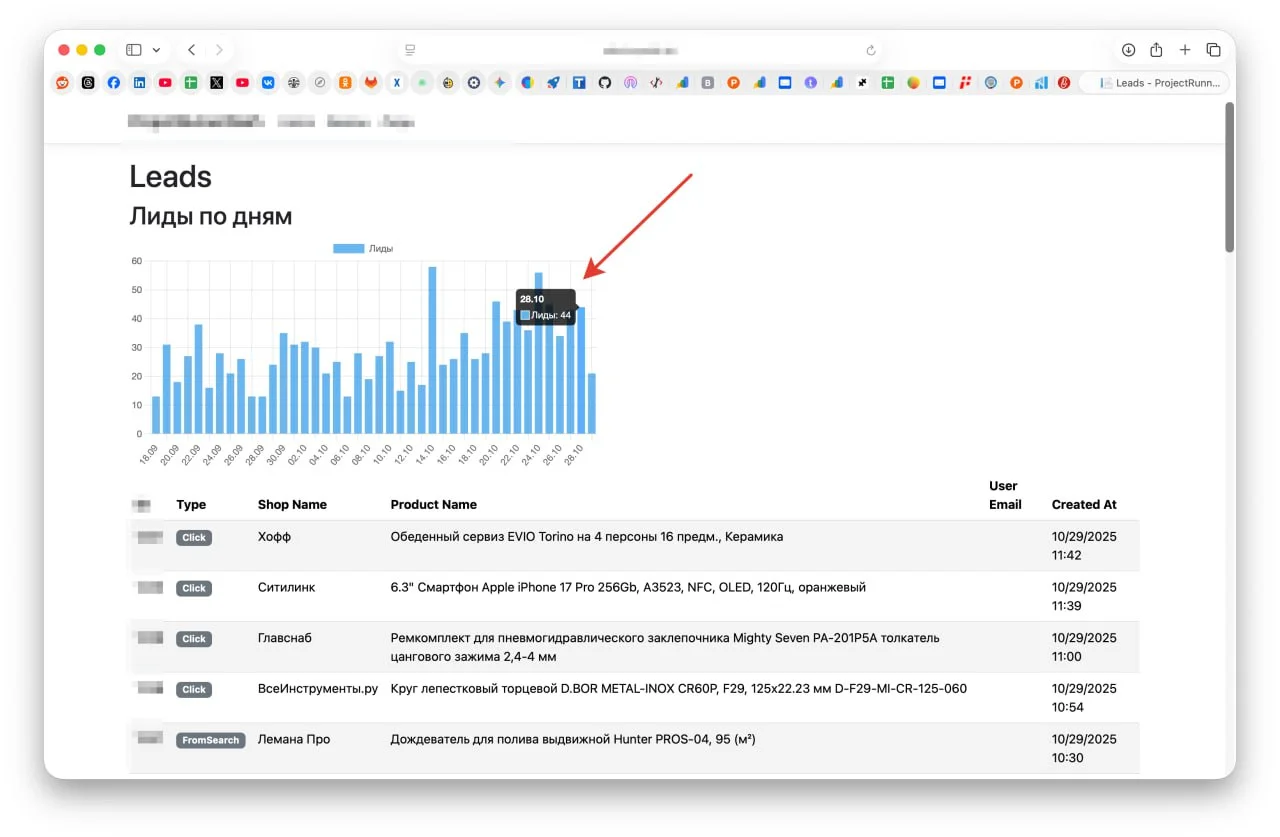
Task: Open a new tab with plus button
Action: [x=1185, y=50]
